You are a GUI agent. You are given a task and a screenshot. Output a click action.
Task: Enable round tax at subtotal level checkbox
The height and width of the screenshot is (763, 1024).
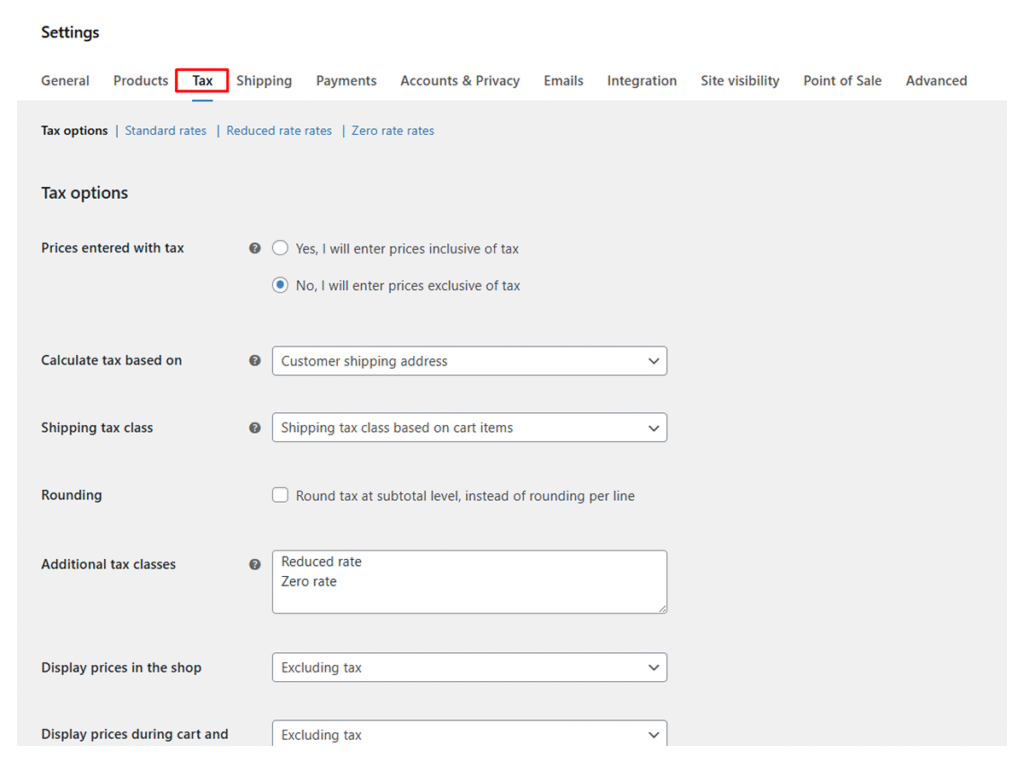[x=281, y=495]
